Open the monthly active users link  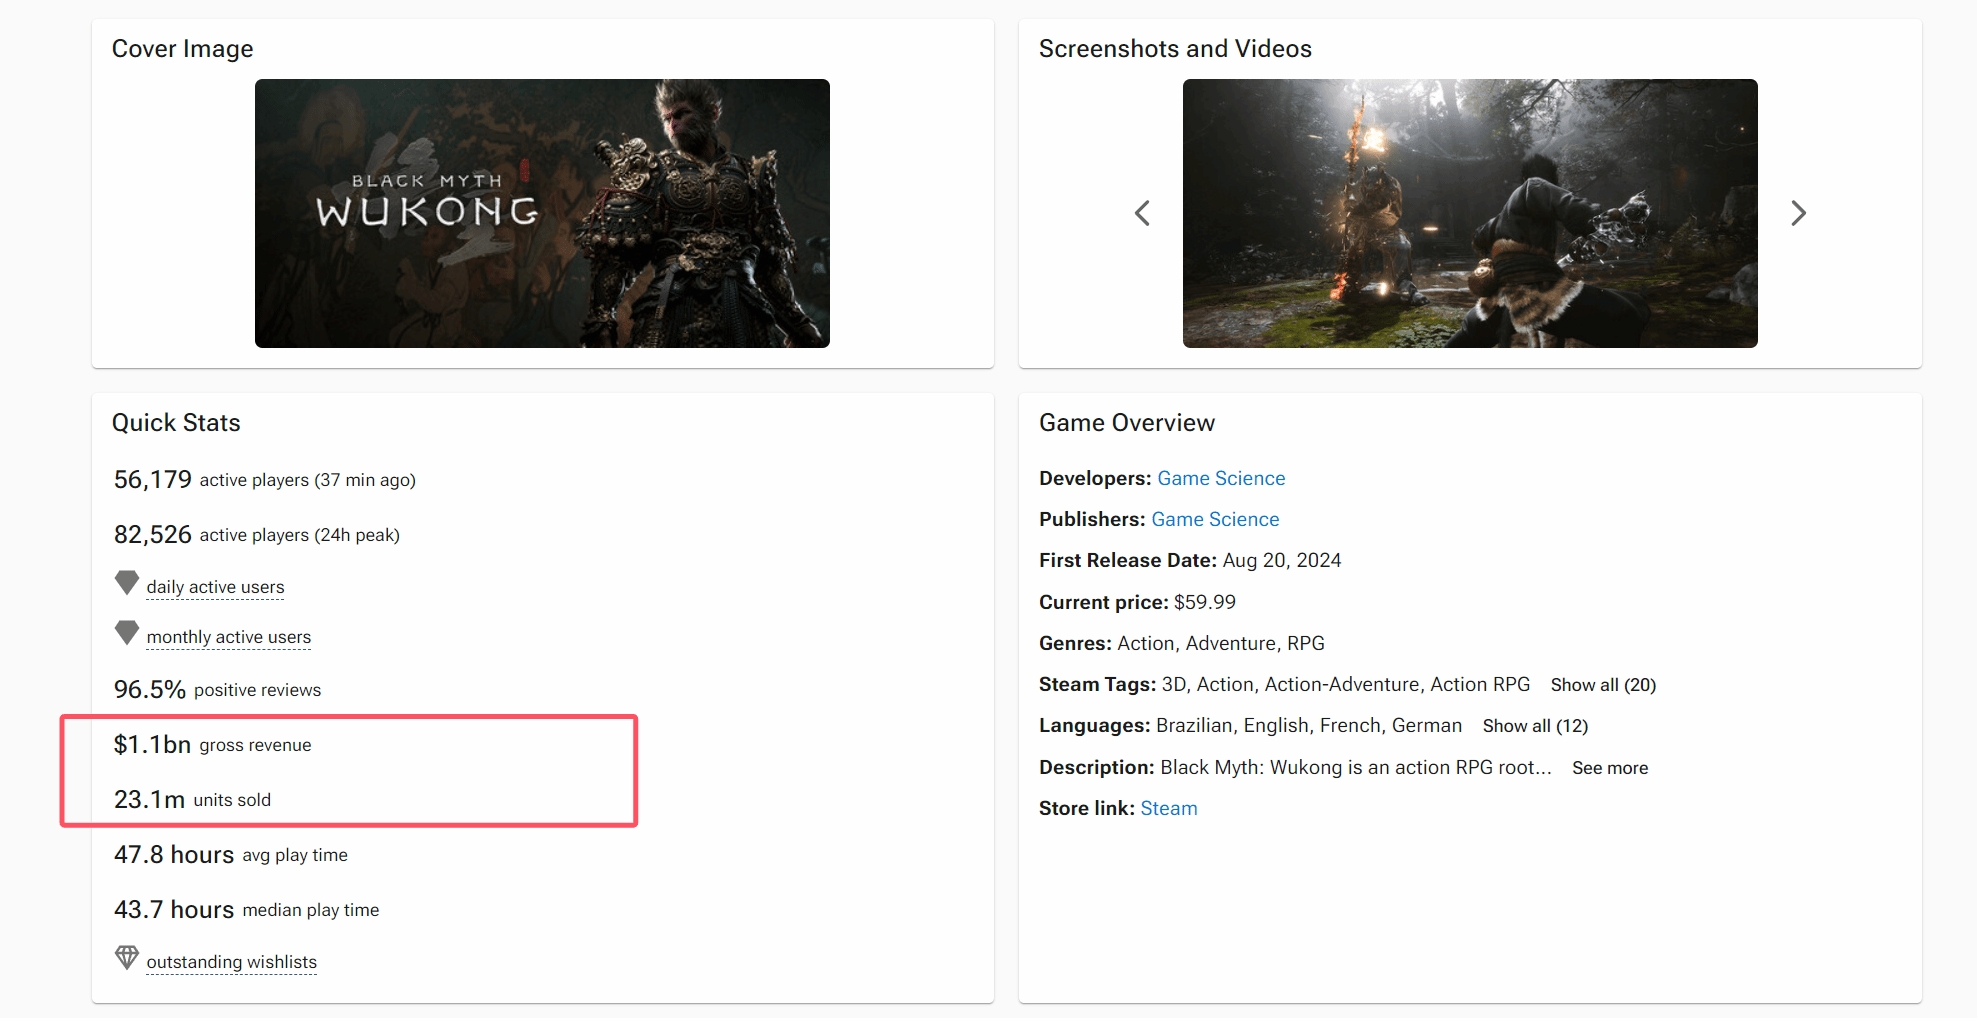click(x=229, y=637)
